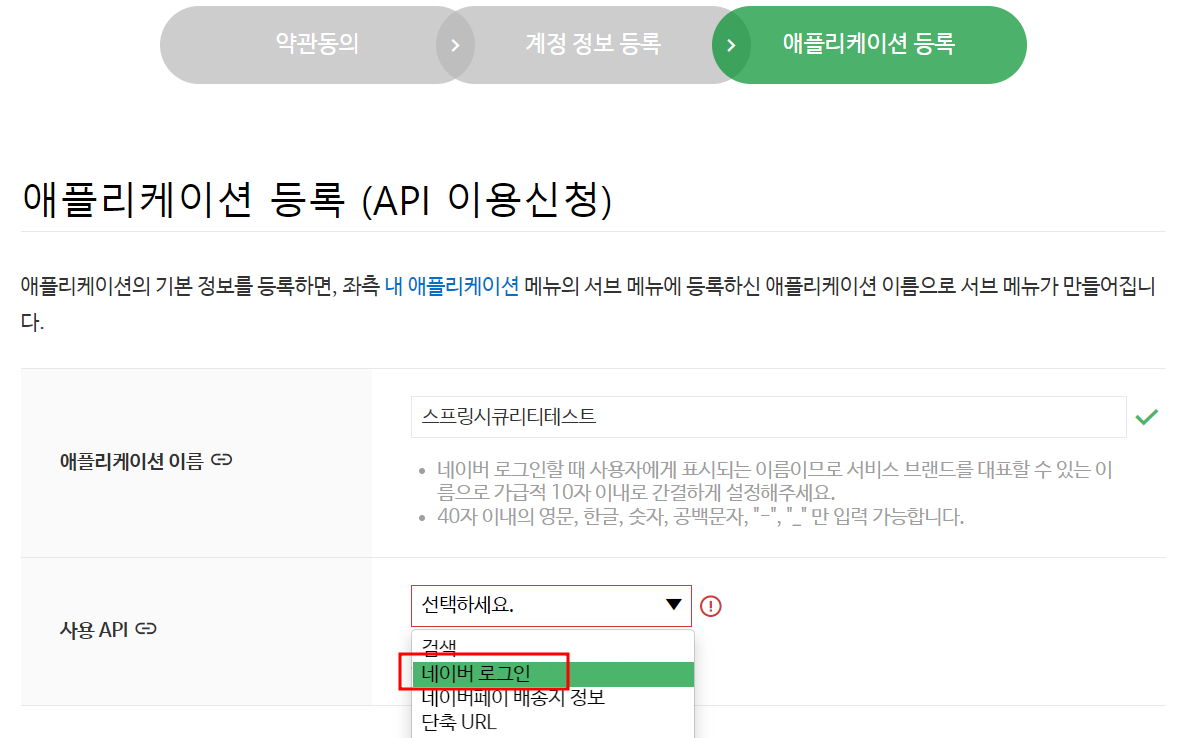Viewport: 1198px width, 738px height.
Task: Select the 계정 정보 등록 step tab
Action: tap(593, 44)
